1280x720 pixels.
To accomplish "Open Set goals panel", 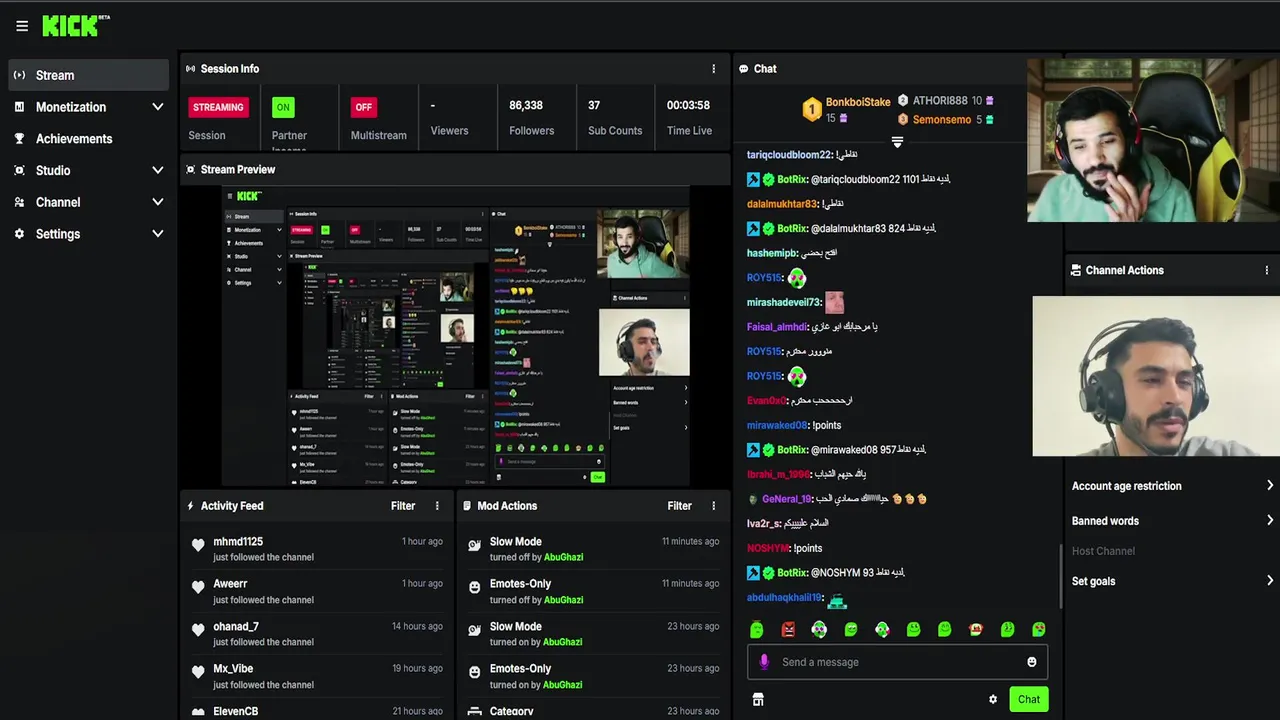I will 1172,581.
